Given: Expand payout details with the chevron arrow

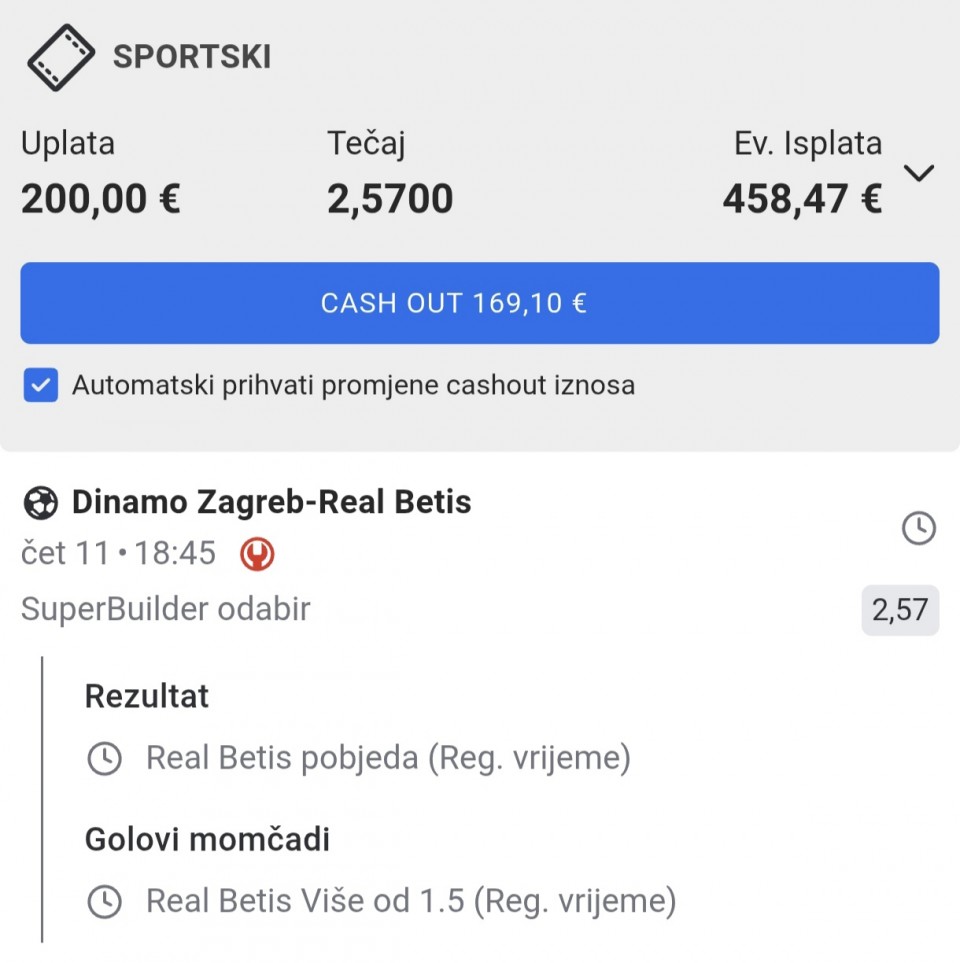Looking at the screenshot, I should pyautogui.click(x=918, y=173).
